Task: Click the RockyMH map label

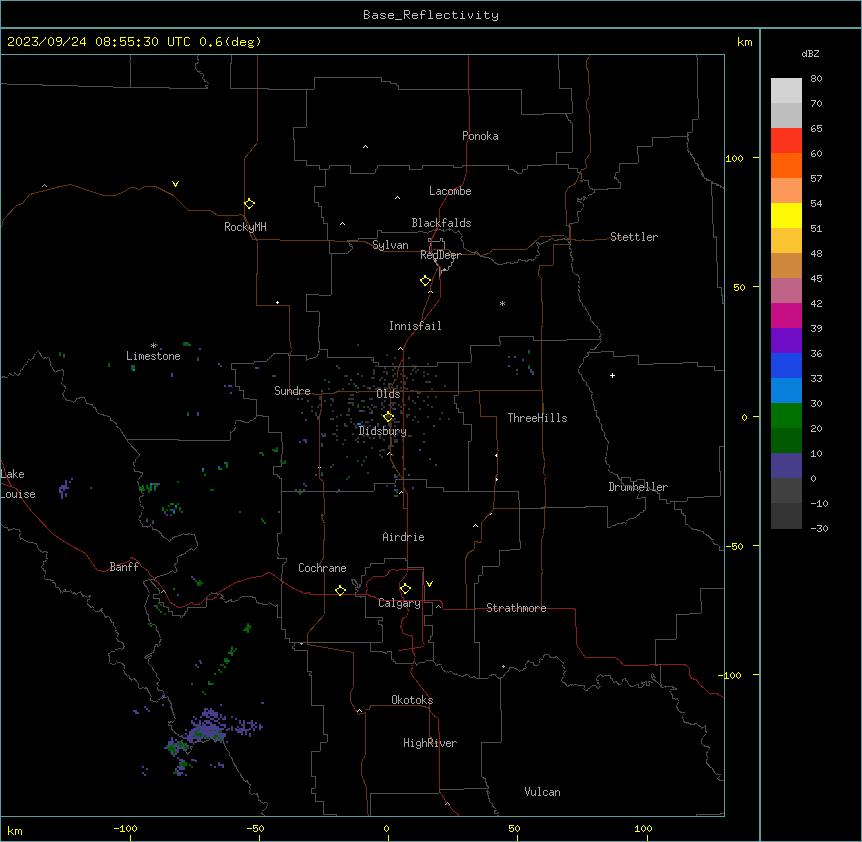Action: [x=245, y=227]
